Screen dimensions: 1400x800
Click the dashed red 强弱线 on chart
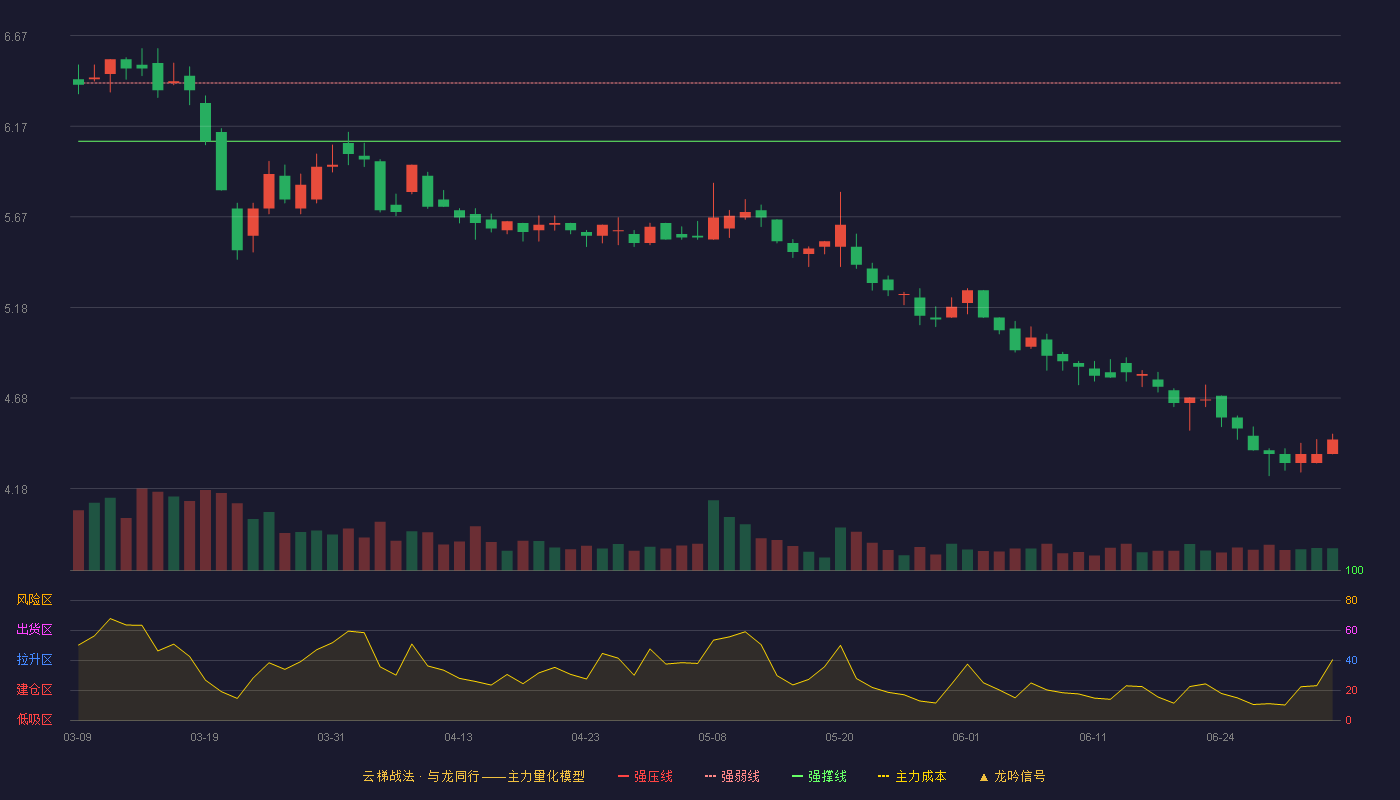(x=709, y=83)
